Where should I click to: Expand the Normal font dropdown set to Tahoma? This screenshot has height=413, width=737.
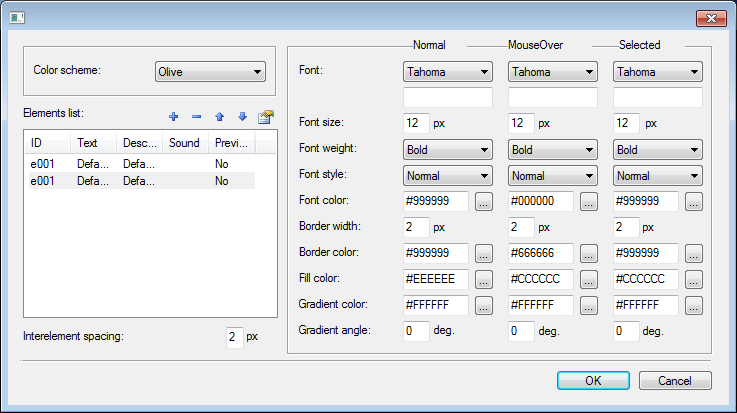click(x=447, y=72)
